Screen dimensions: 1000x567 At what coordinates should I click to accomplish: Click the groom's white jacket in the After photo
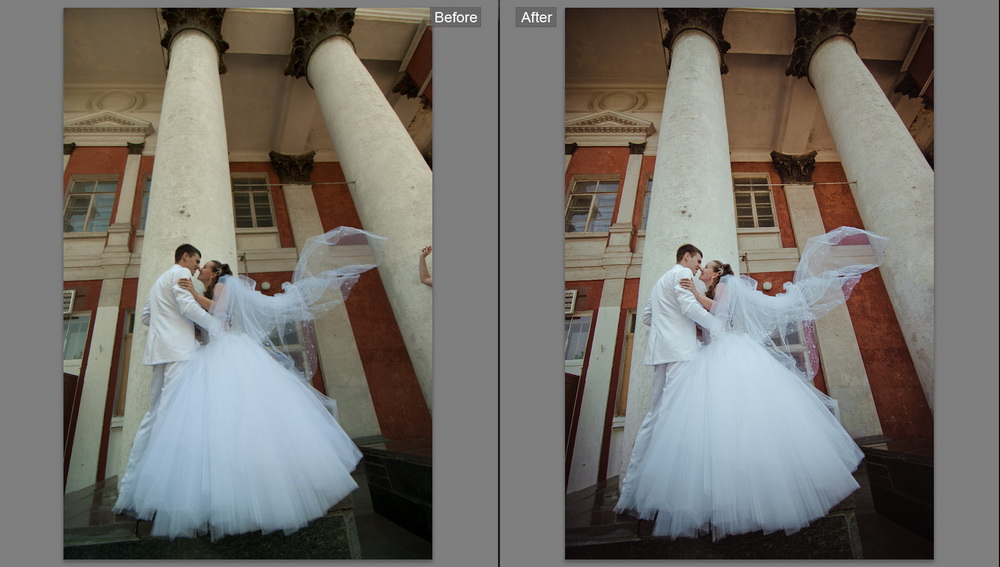pos(673,313)
